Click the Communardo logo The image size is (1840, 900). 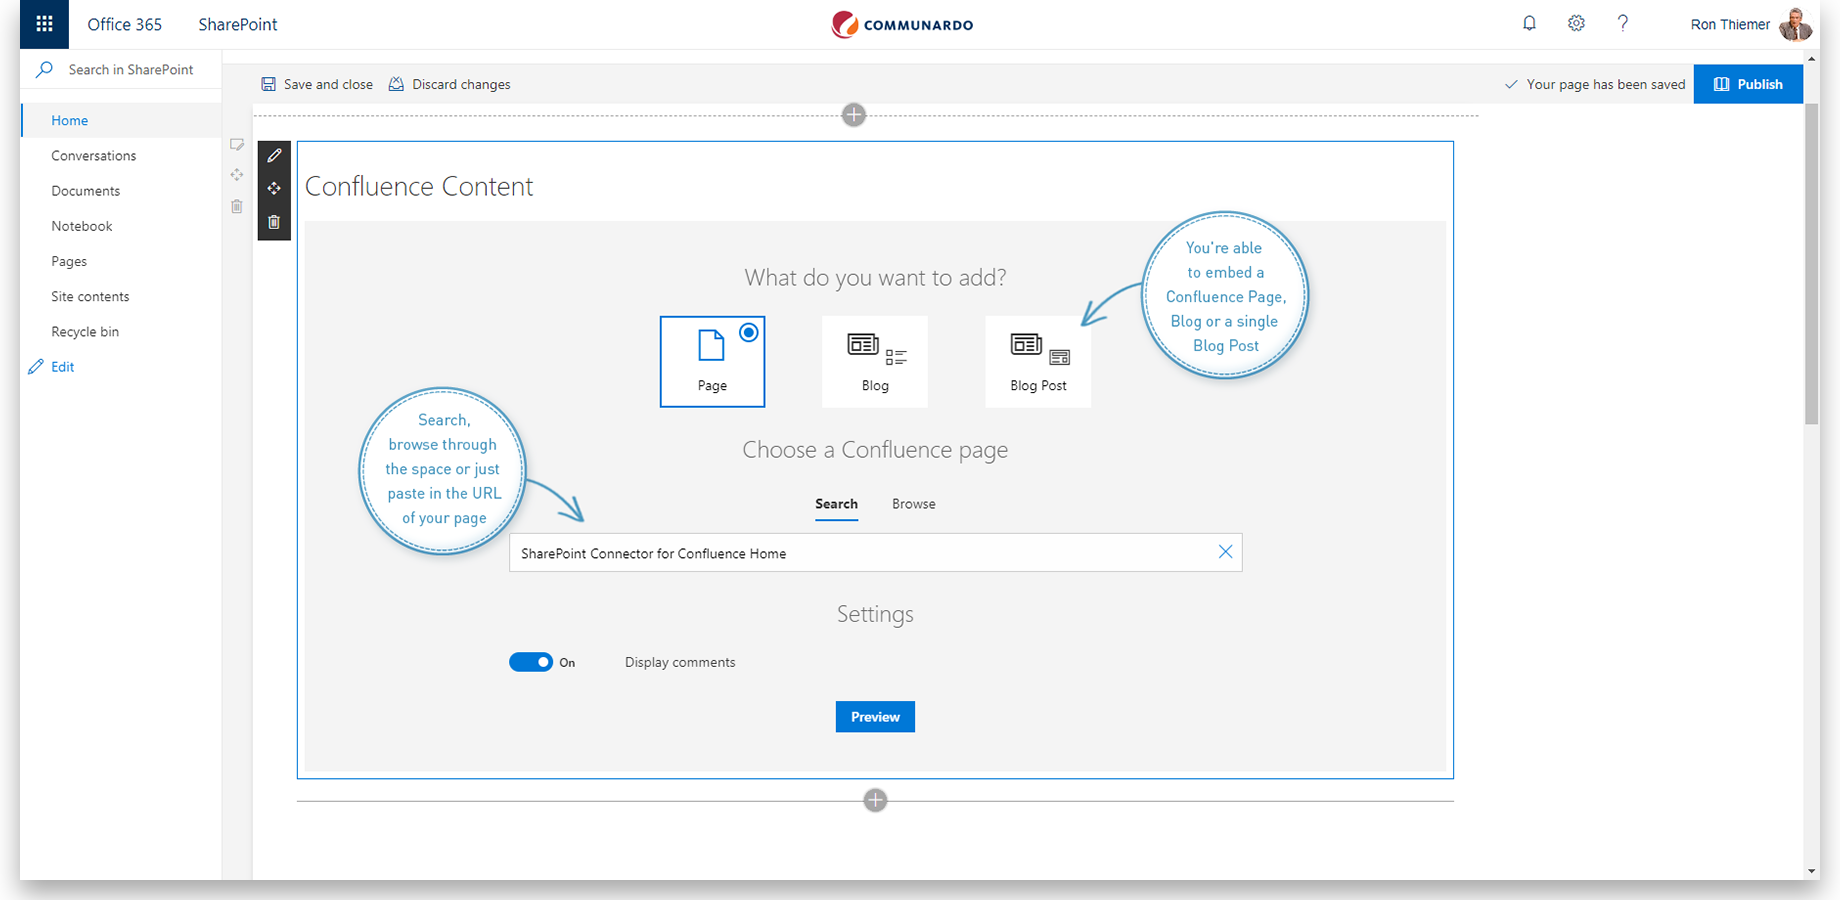click(x=902, y=24)
